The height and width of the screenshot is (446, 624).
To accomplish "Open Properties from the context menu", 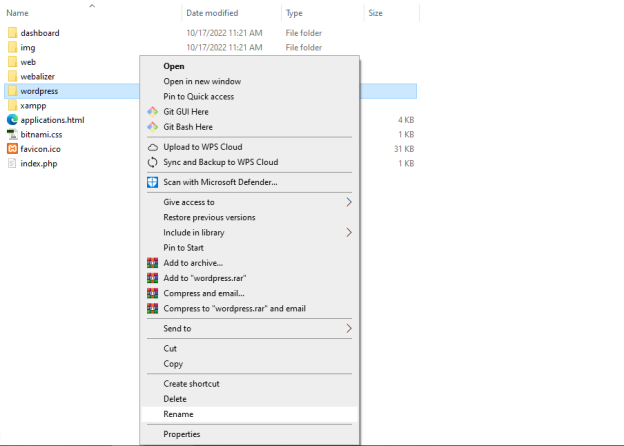I will pyautogui.click(x=250, y=434).
